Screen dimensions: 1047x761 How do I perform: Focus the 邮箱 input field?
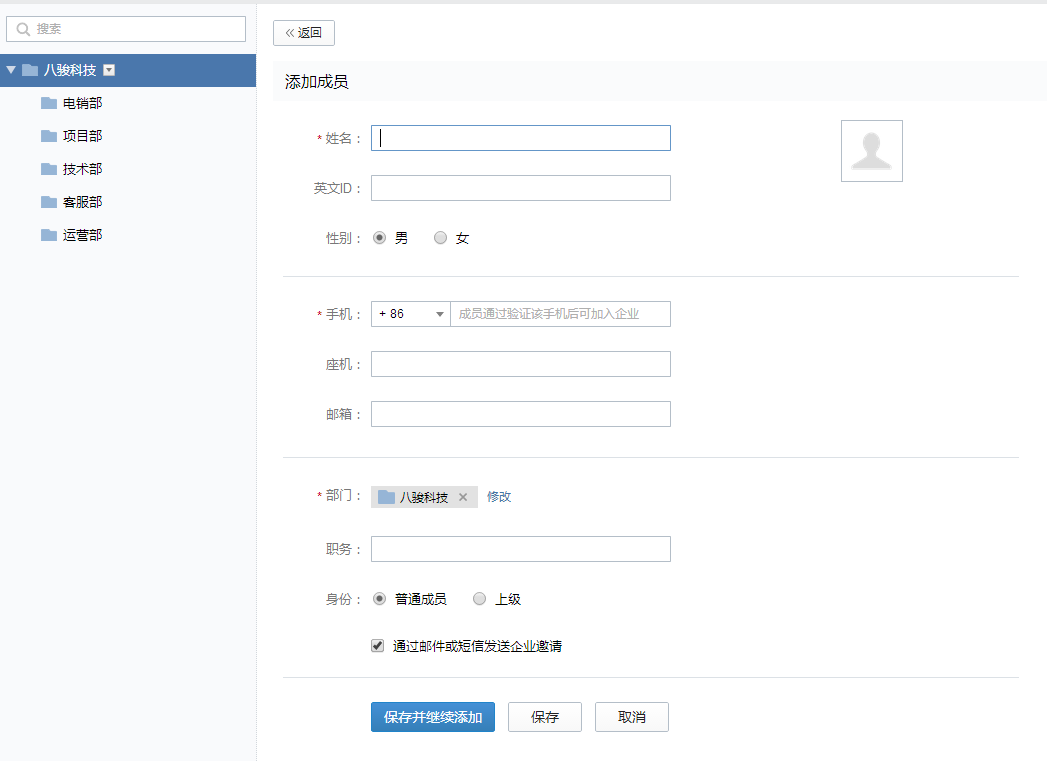[520, 414]
